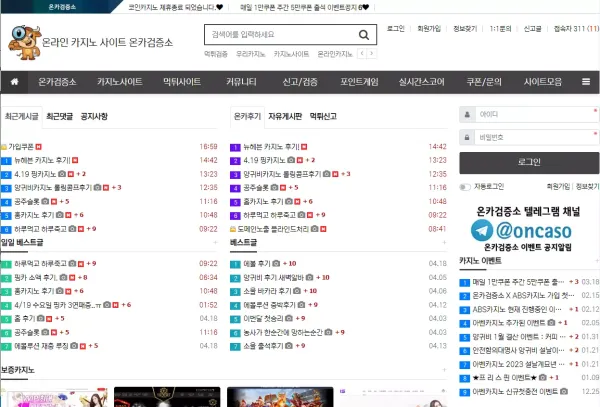Switch to the 자유게시판 tab
The height and width of the screenshot is (407, 600).
(x=285, y=116)
